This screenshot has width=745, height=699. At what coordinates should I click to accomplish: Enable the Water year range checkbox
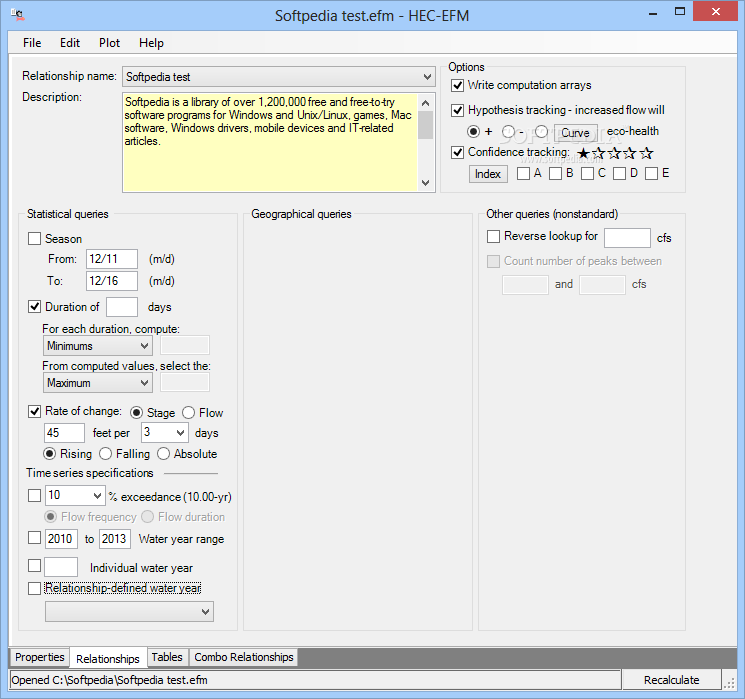point(34,538)
